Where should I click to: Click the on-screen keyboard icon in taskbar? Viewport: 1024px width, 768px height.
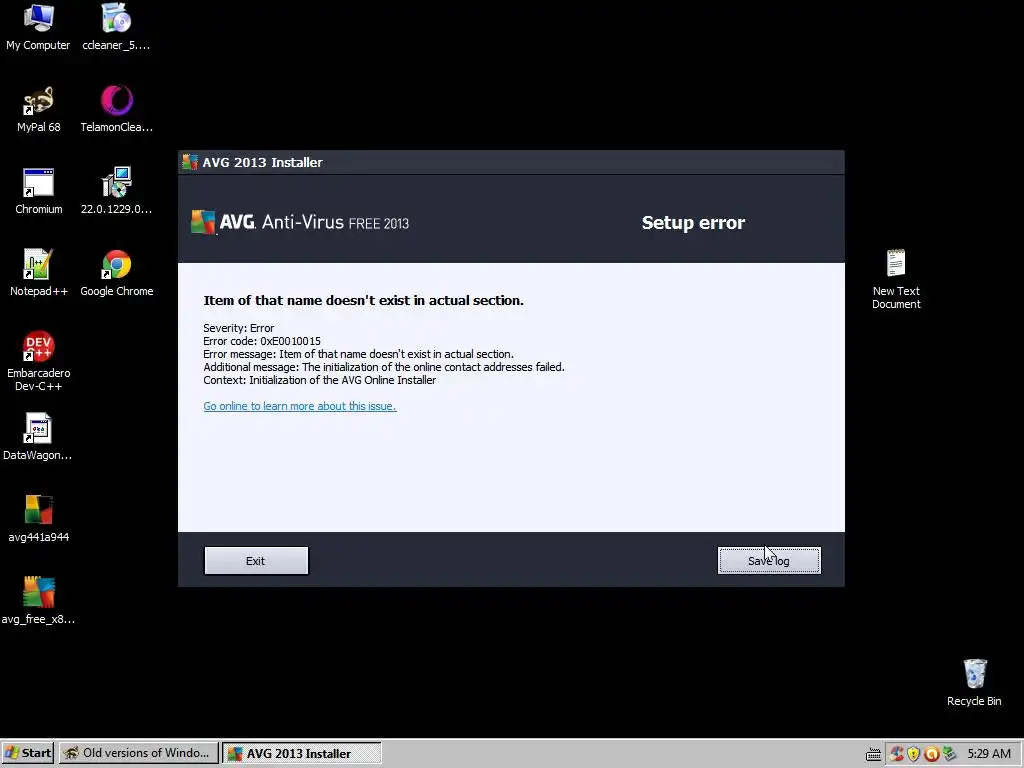873,754
